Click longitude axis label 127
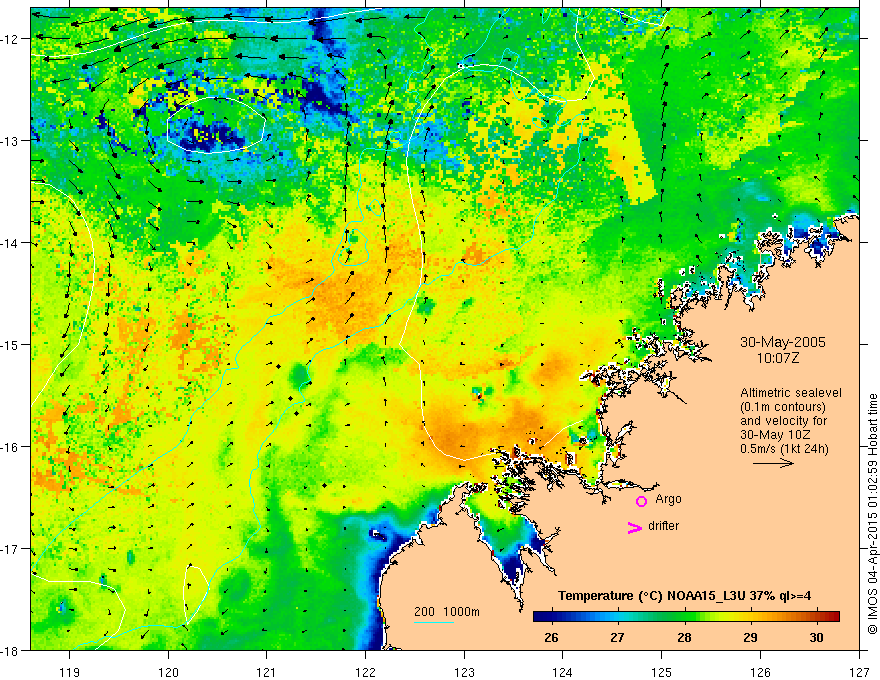The width and height of the screenshot is (880, 680). (x=859, y=673)
